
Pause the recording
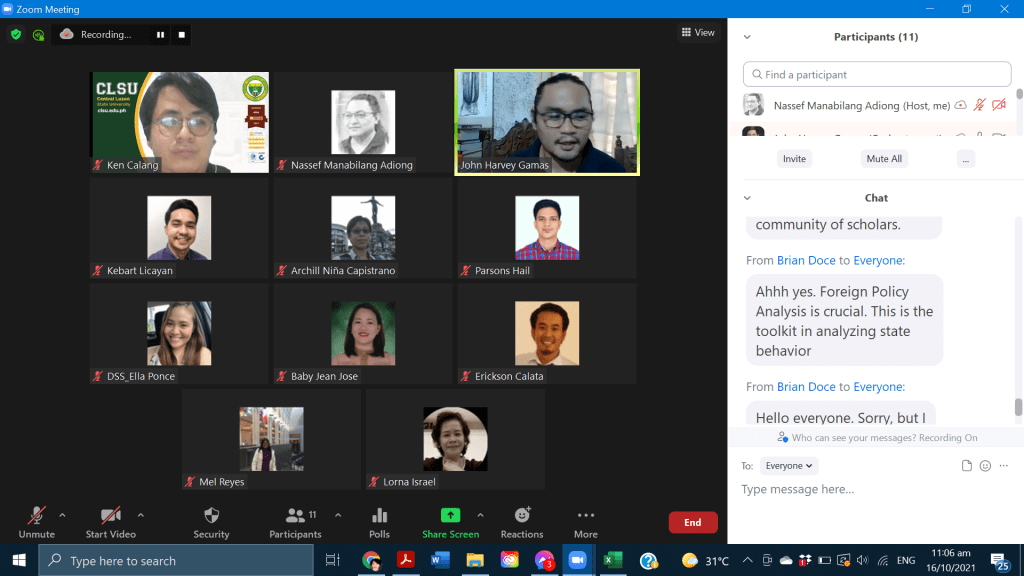[x=160, y=34]
